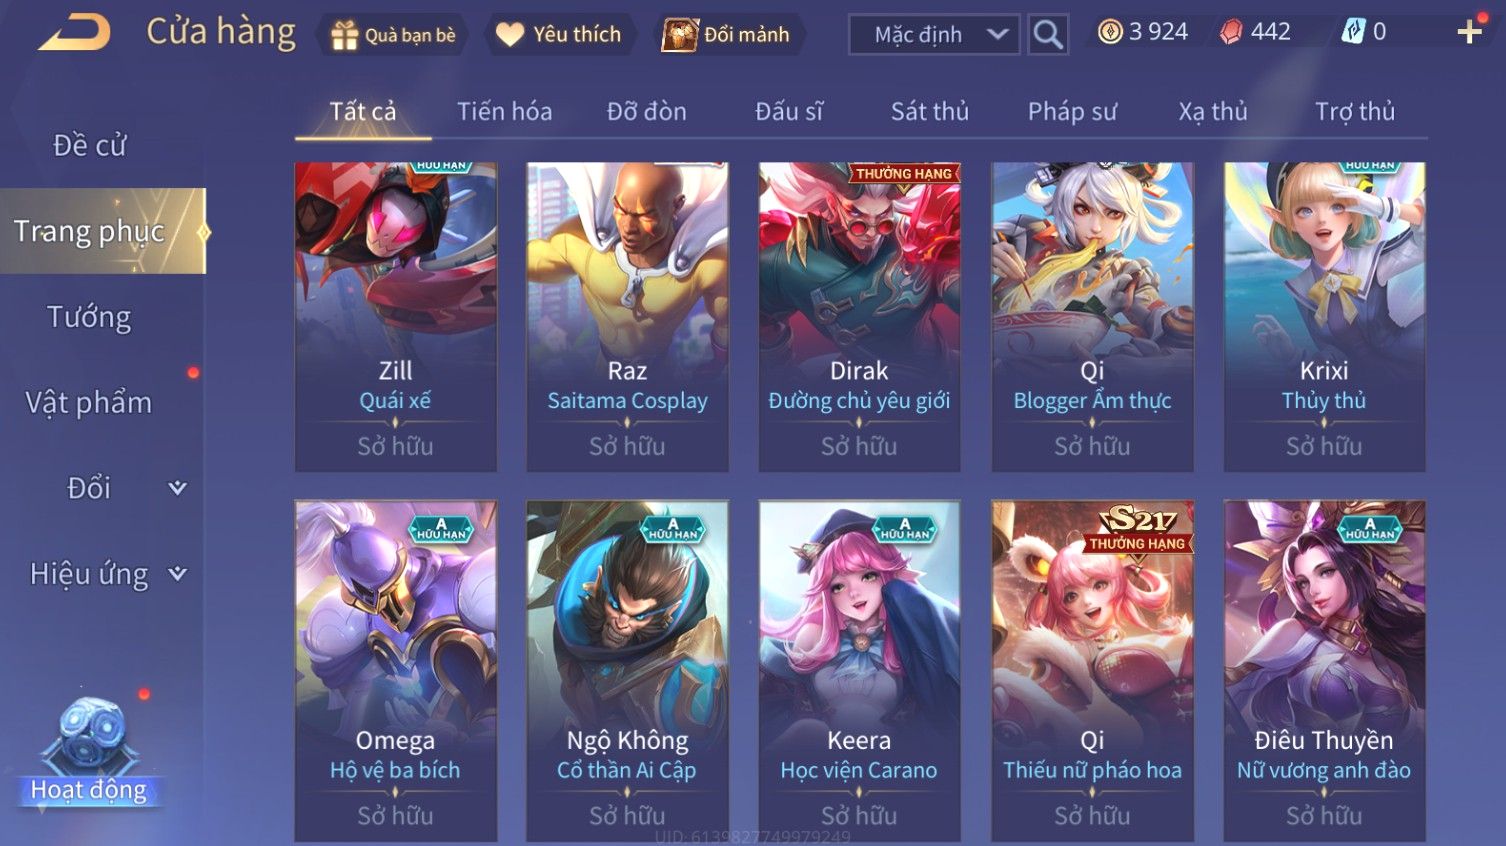Tap the plus icon to add currency
The image size is (1506, 846).
pos(1469,32)
